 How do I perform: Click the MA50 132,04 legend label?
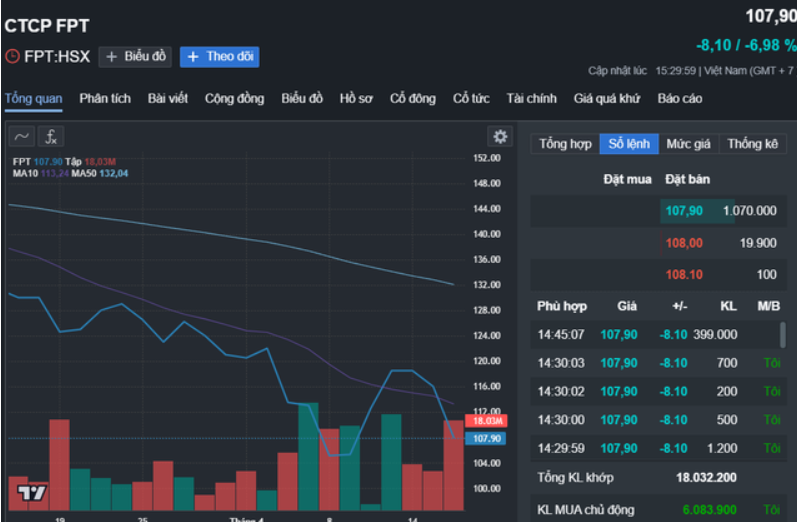point(100,173)
